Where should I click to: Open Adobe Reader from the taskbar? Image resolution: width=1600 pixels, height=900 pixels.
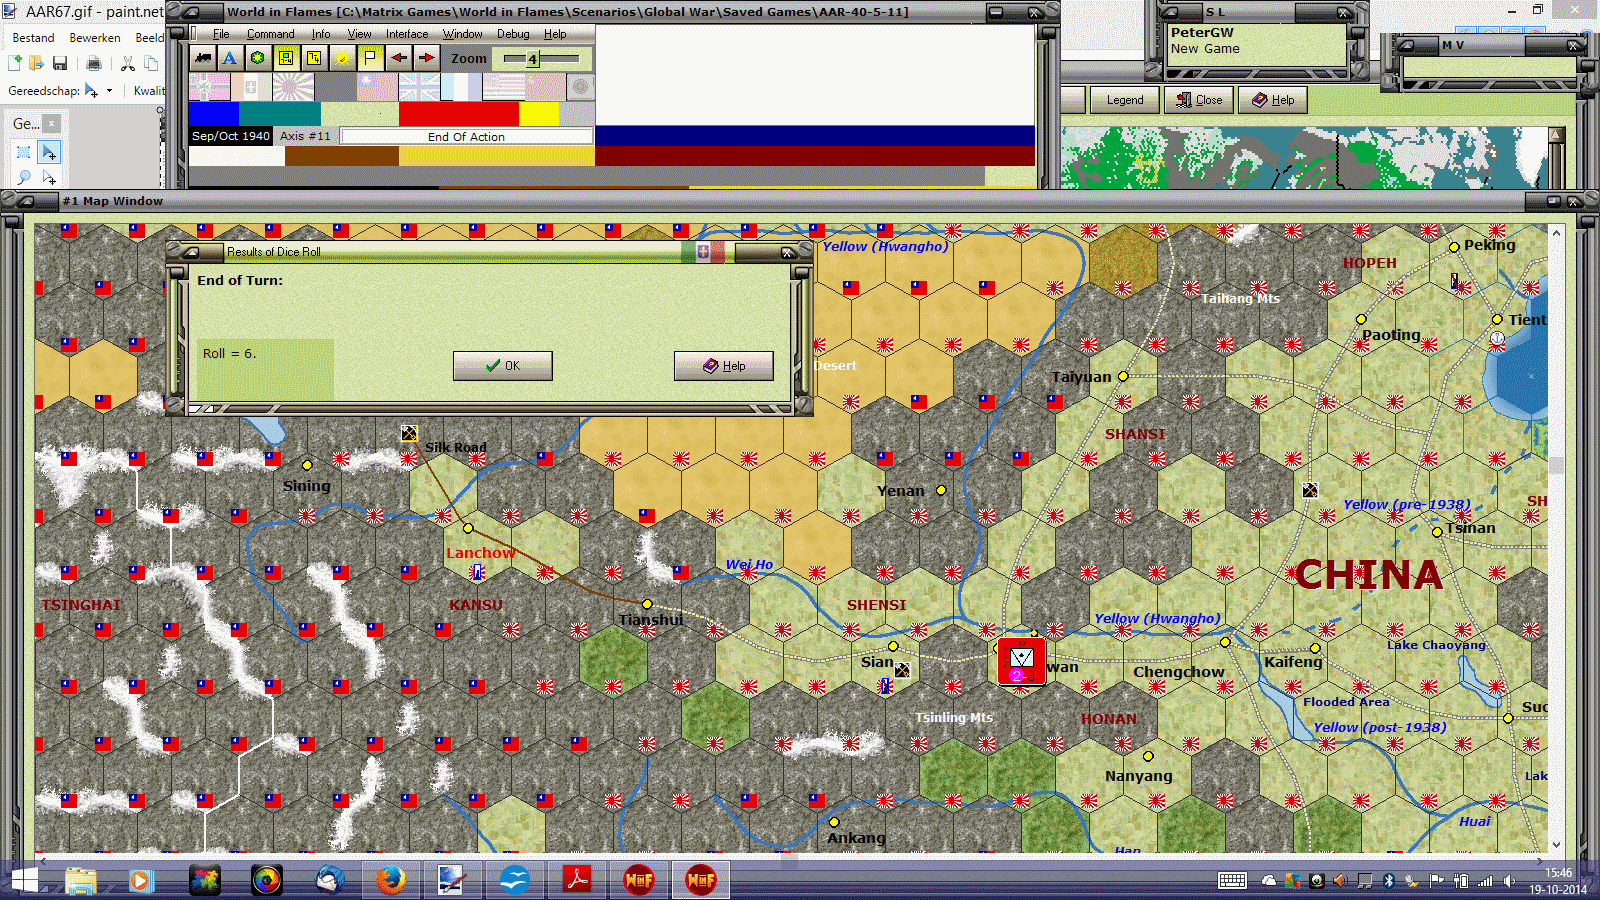pyautogui.click(x=577, y=880)
